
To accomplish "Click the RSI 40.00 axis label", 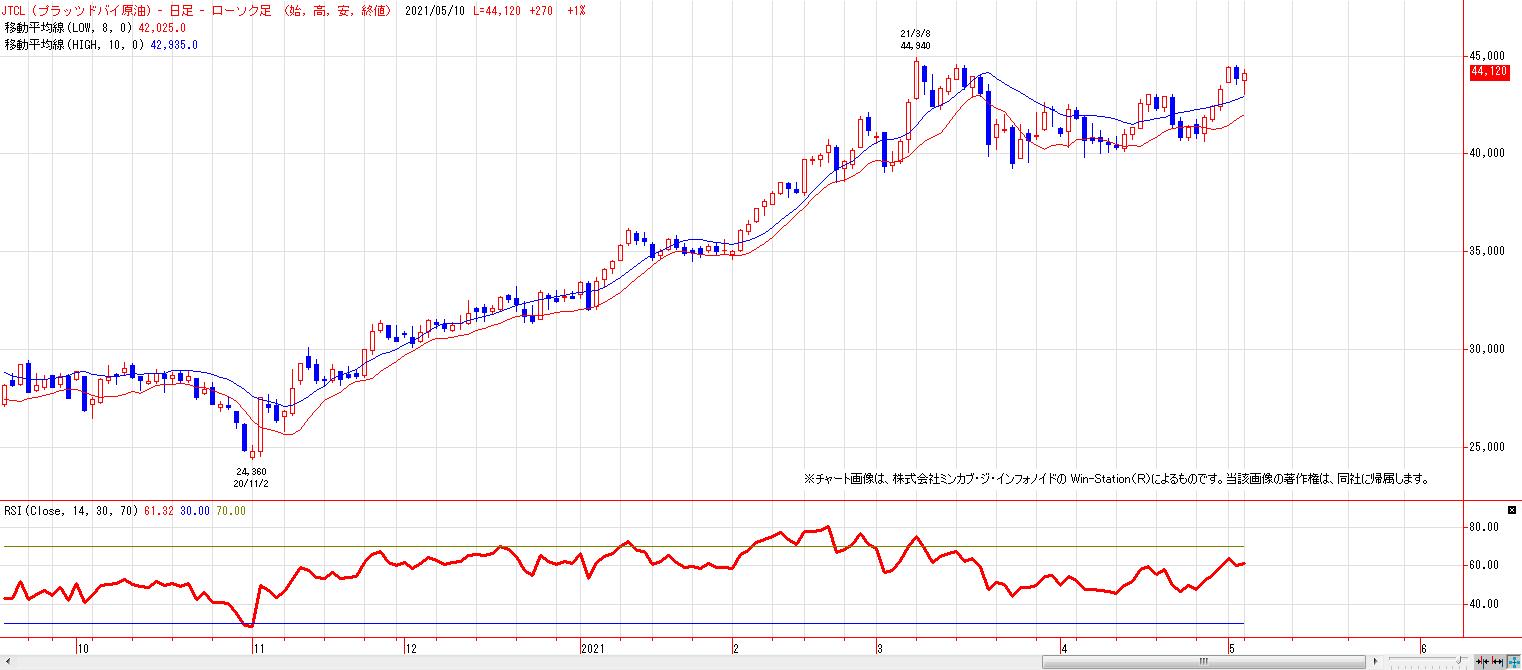I will (x=1484, y=605).
